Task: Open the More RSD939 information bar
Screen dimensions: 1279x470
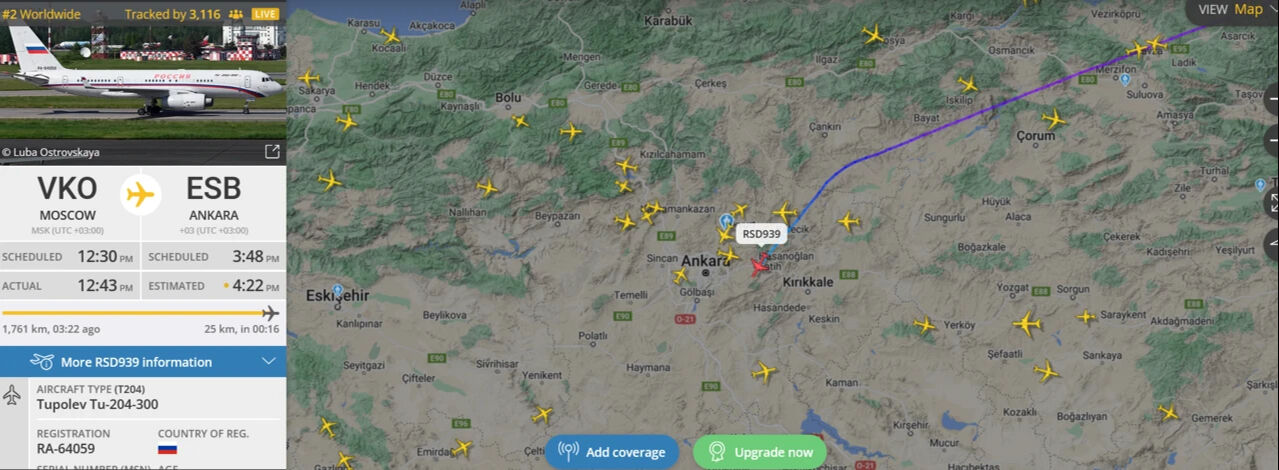Action: (x=143, y=361)
